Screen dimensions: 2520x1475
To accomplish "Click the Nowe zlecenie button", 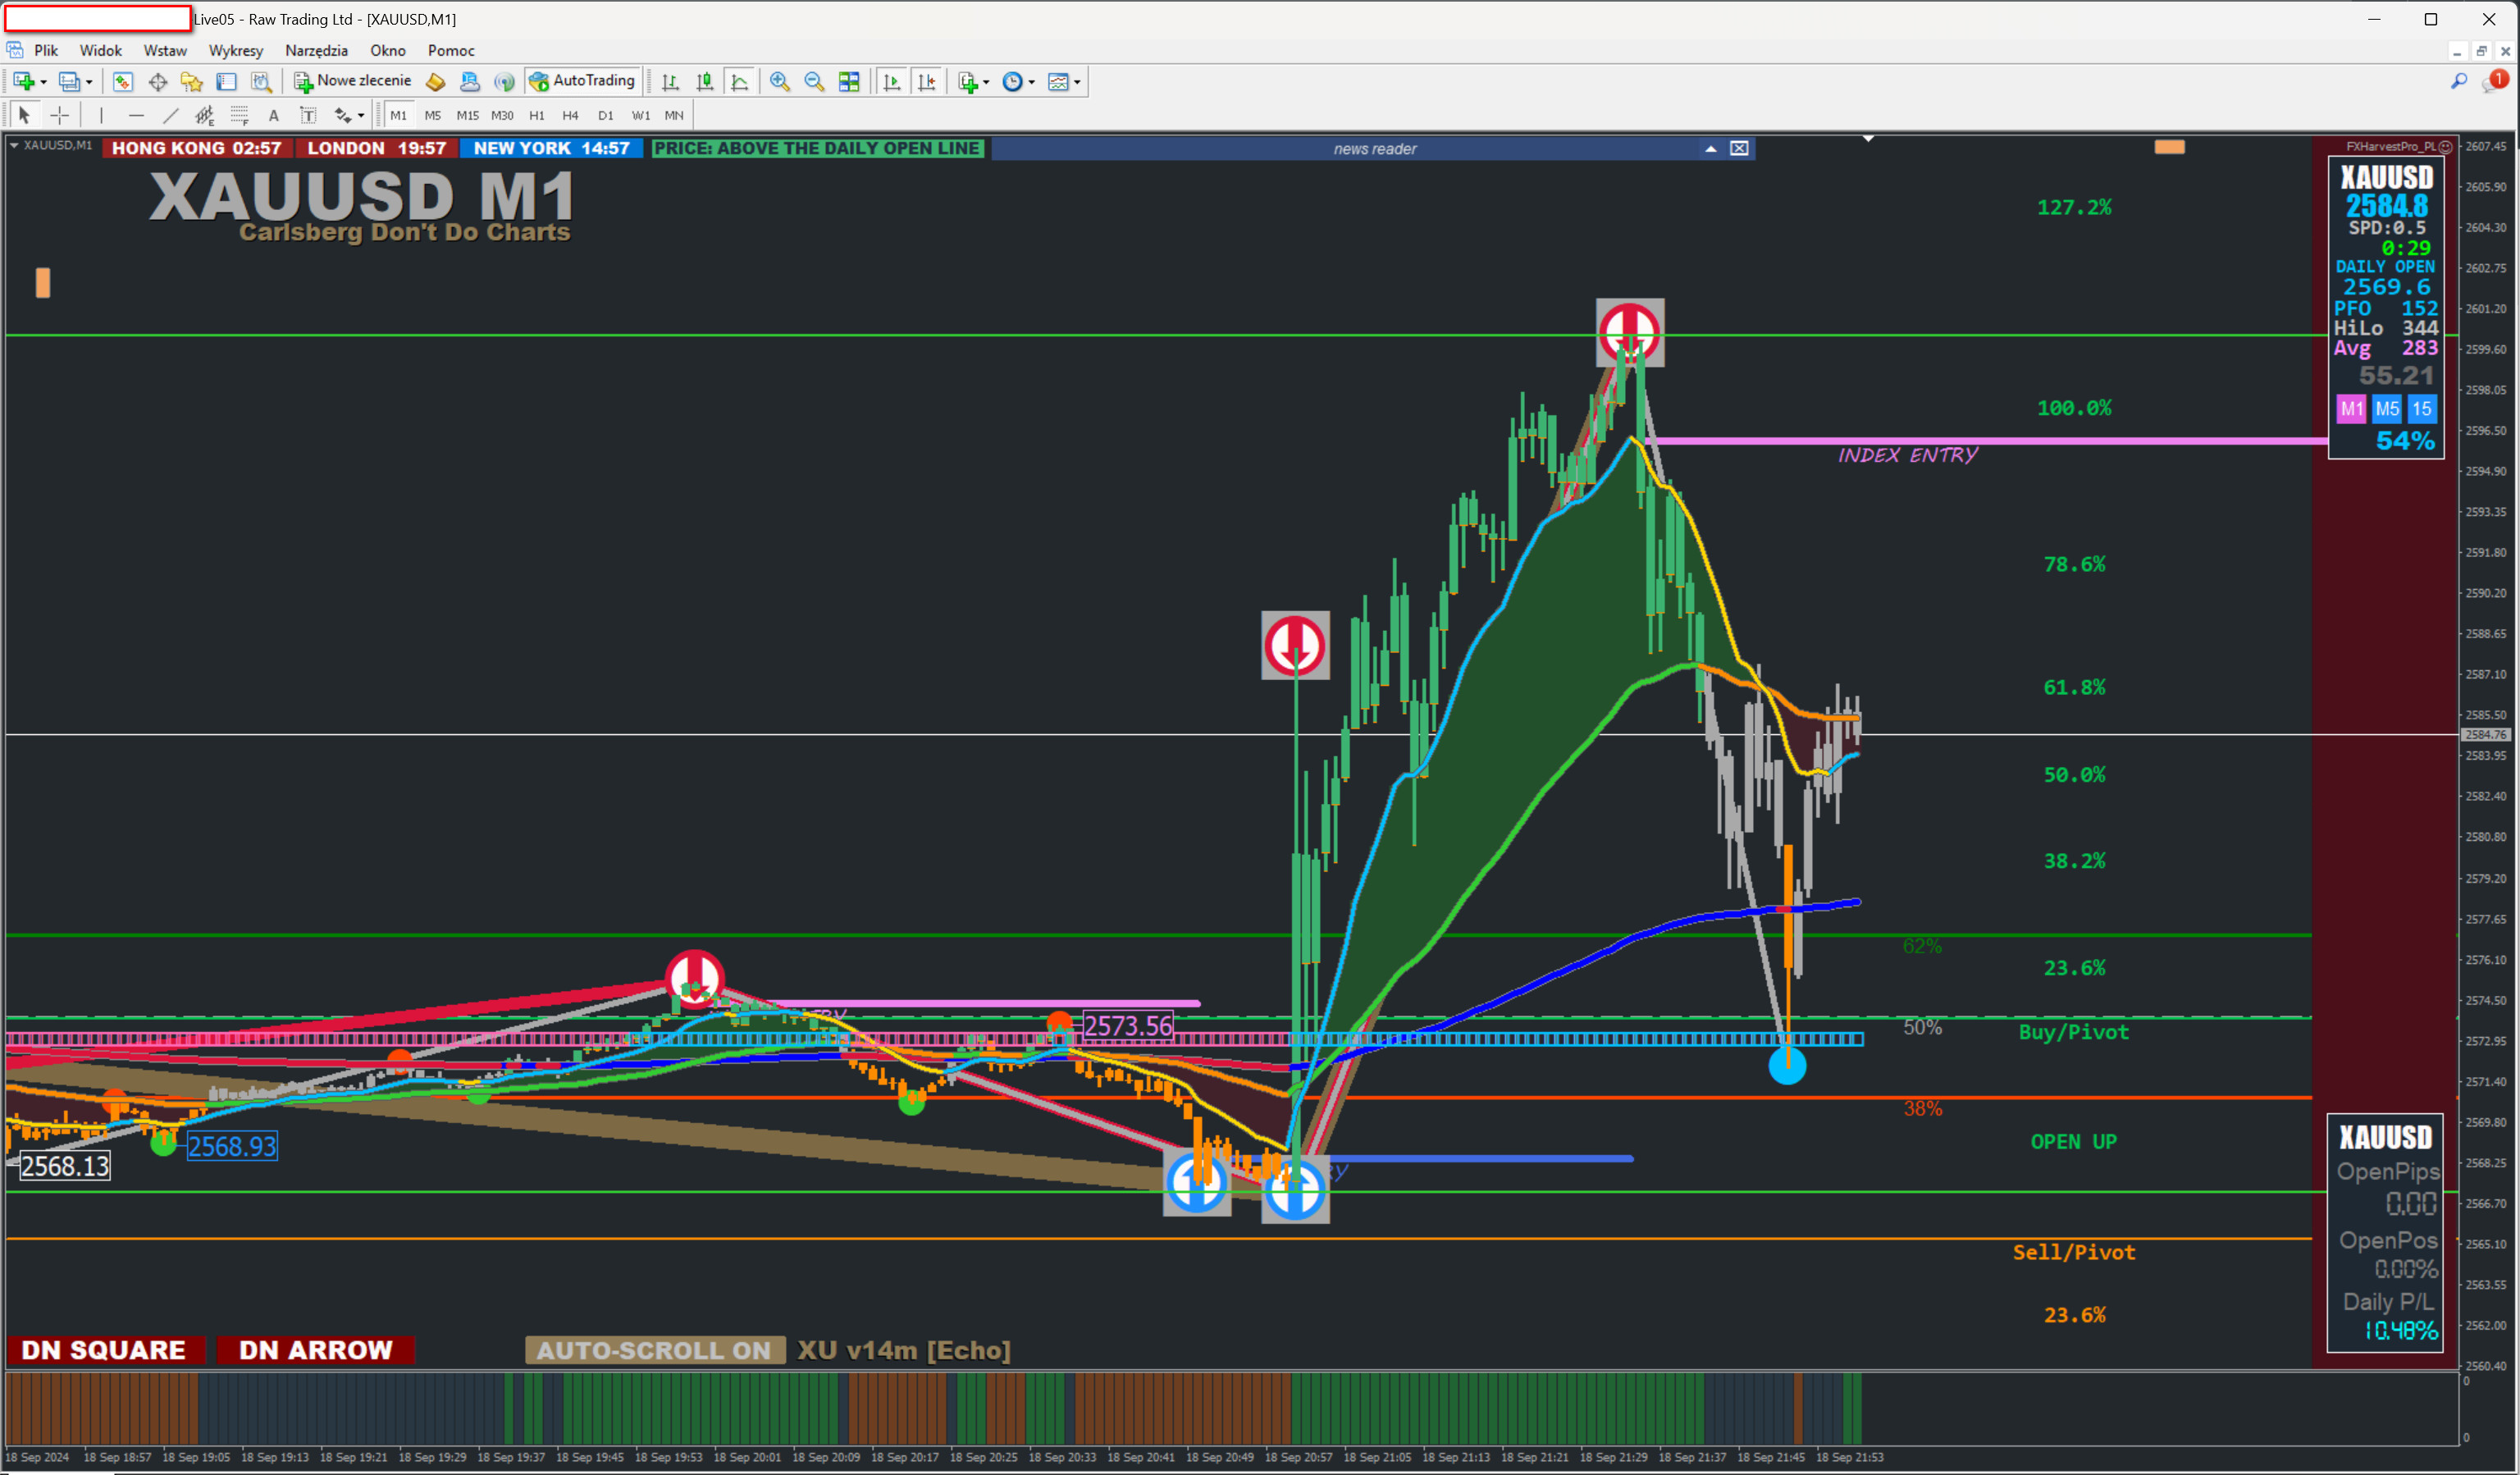I will 353,81.
